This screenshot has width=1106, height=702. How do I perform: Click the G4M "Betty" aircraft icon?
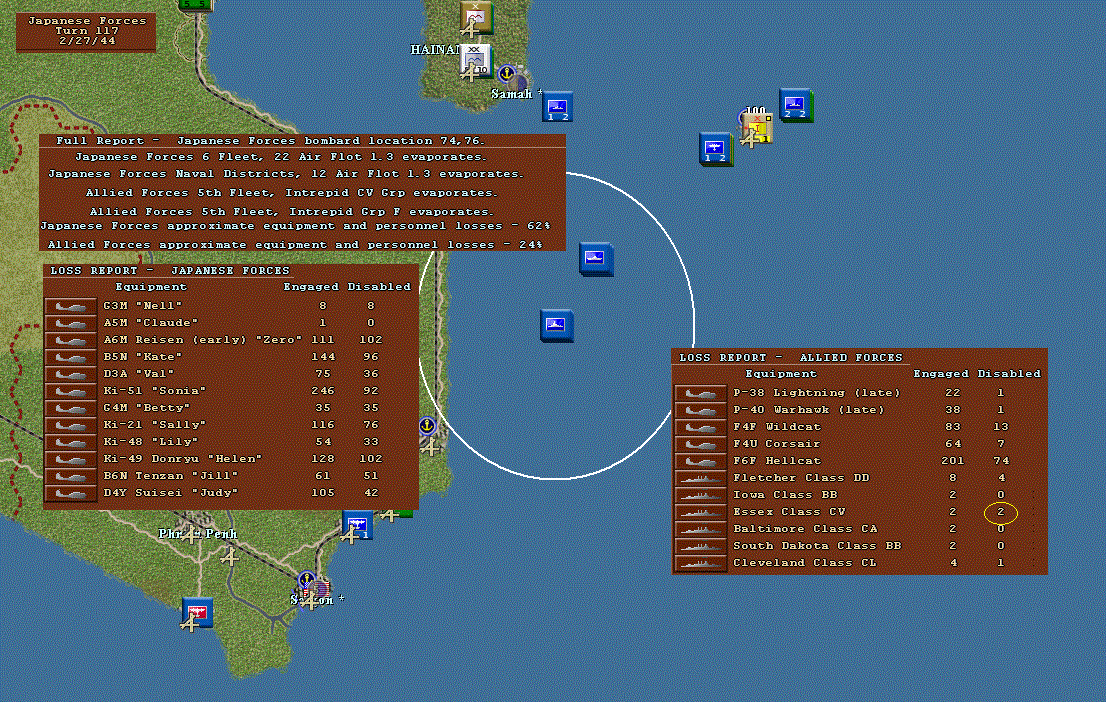71,408
